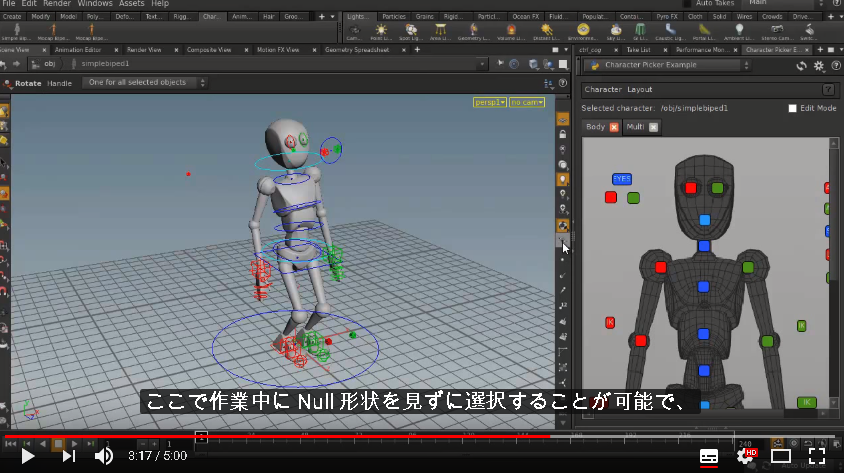This screenshot has width=844, height=473.
Task: Click the reload icon in Character Picker pane
Action: click(801, 66)
